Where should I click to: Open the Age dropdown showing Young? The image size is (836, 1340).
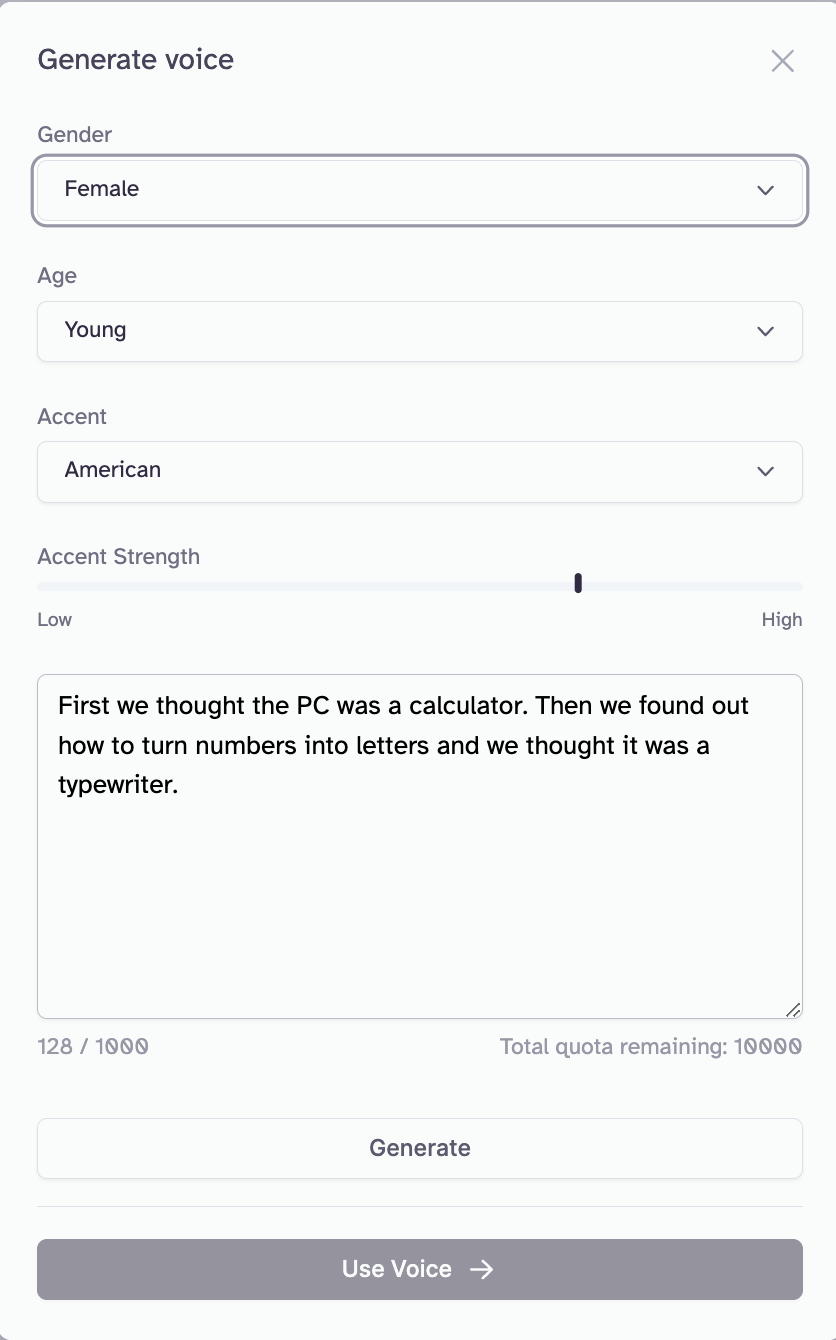pos(419,331)
